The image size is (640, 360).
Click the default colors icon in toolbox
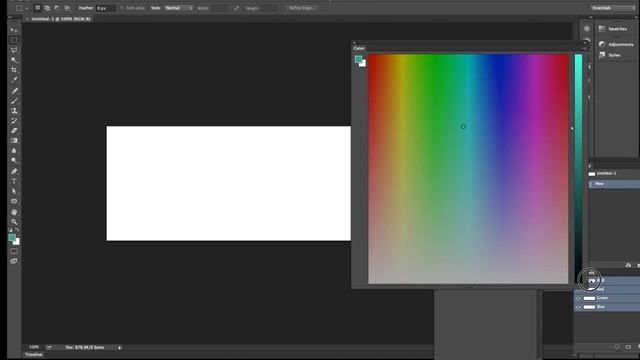coord(10,230)
